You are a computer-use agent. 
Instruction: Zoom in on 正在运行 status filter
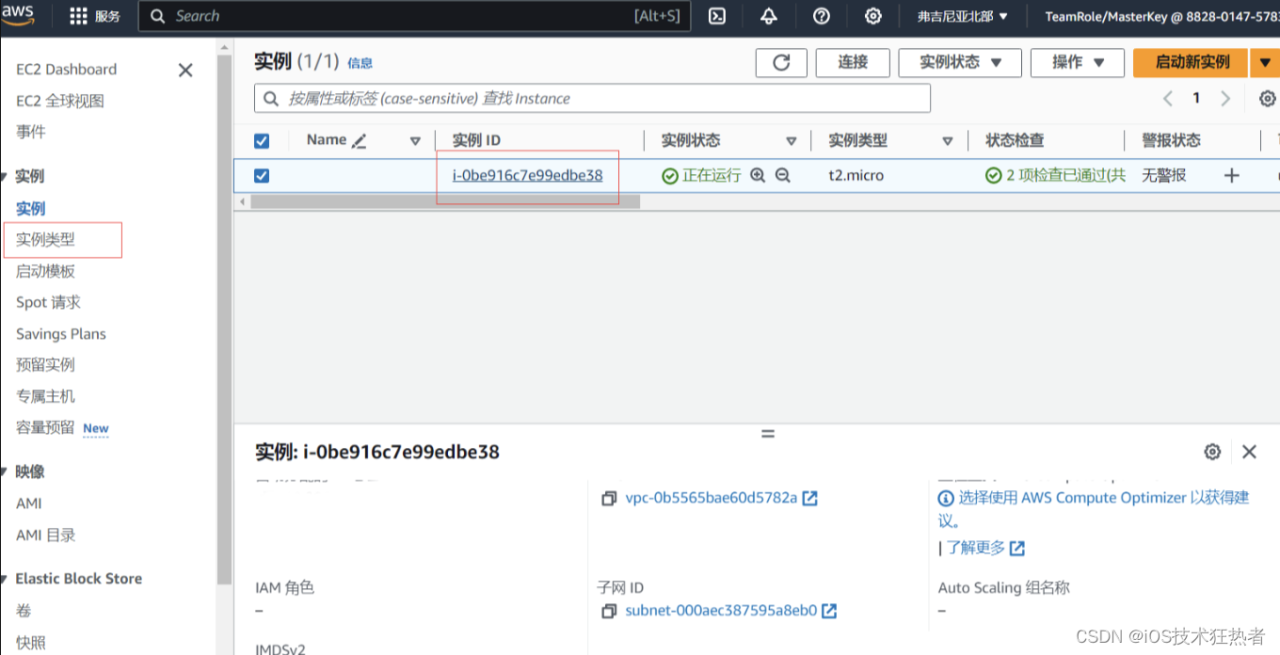[758, 175]
